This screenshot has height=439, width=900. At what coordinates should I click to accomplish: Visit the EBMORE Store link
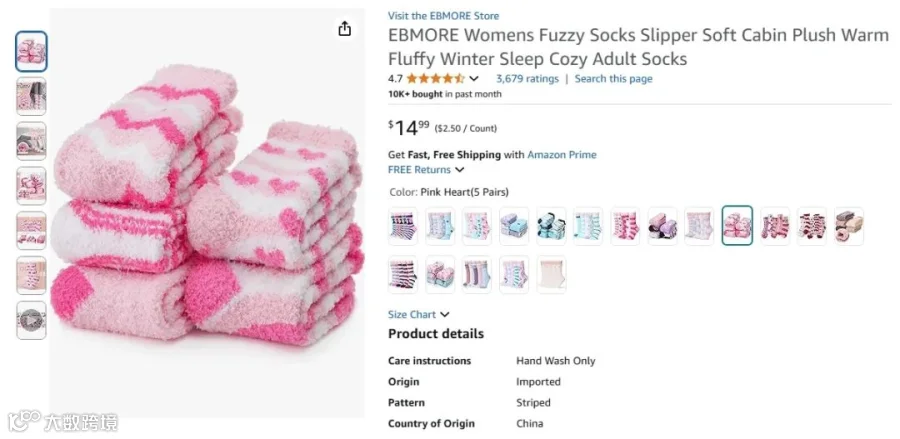coord(443,16)
